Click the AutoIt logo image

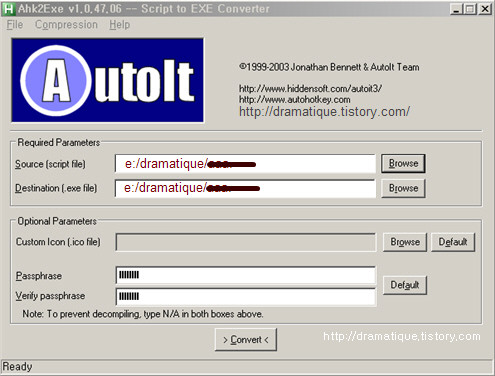(108, 80)
